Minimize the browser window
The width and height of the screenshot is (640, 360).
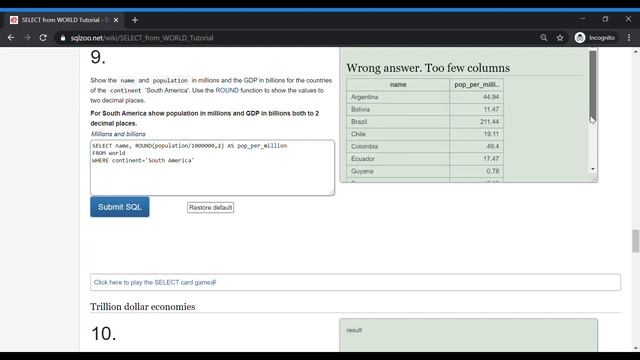click(582, 19)
